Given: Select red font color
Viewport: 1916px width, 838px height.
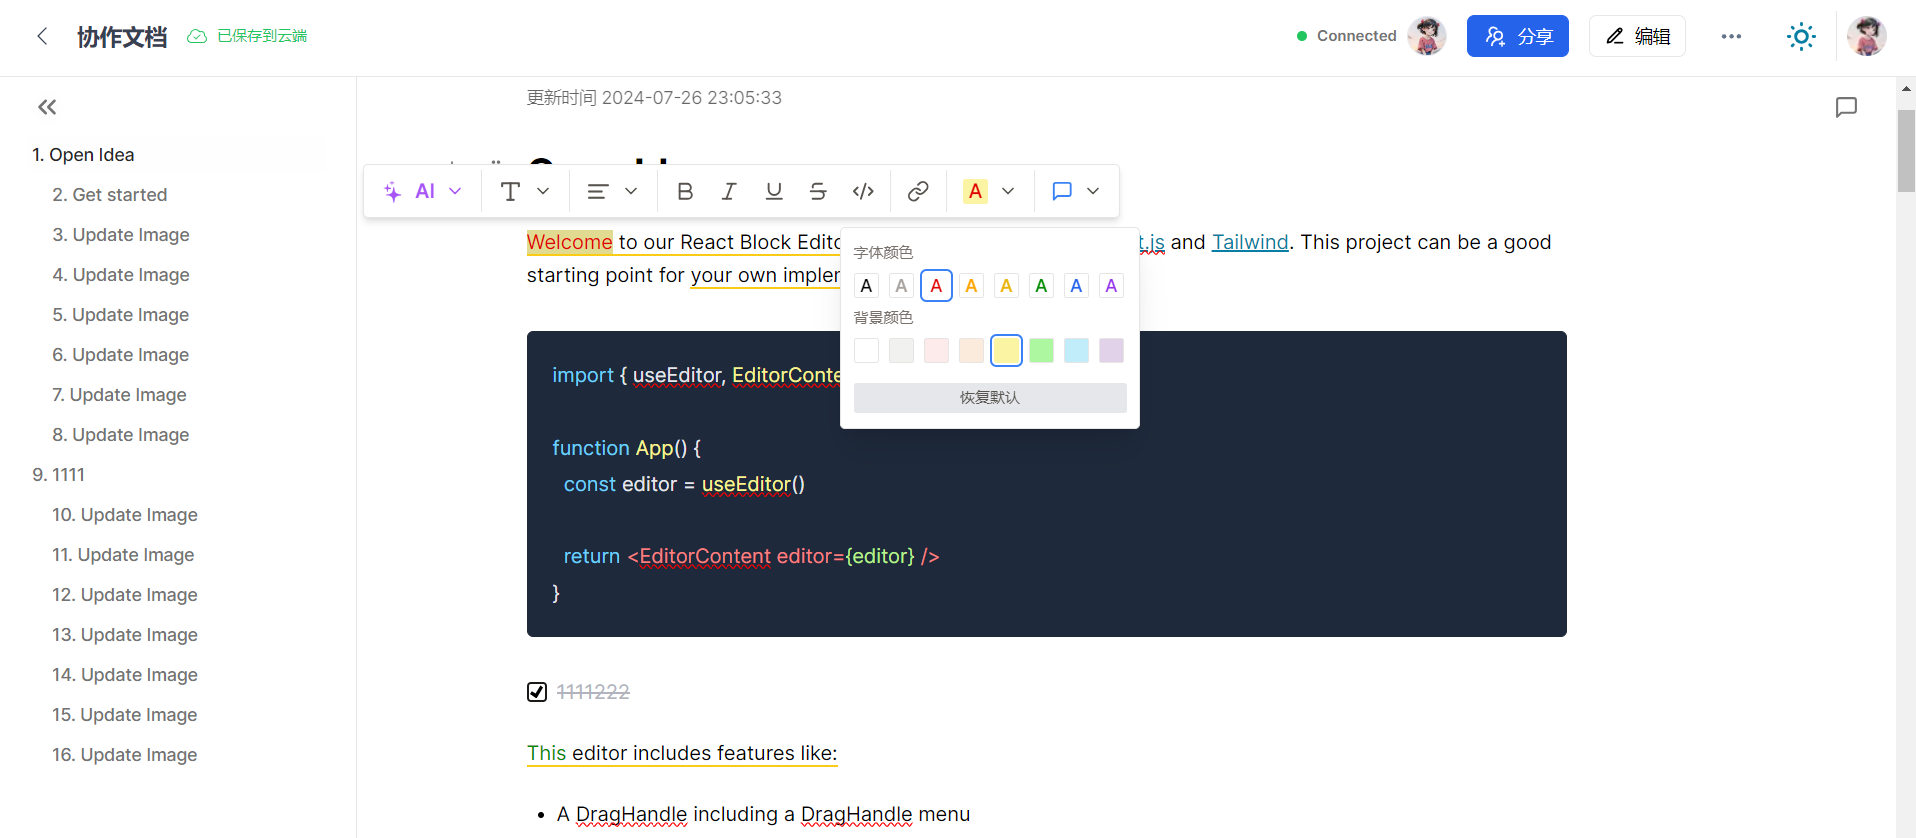Looking at the screenshot, I should 936,286.
